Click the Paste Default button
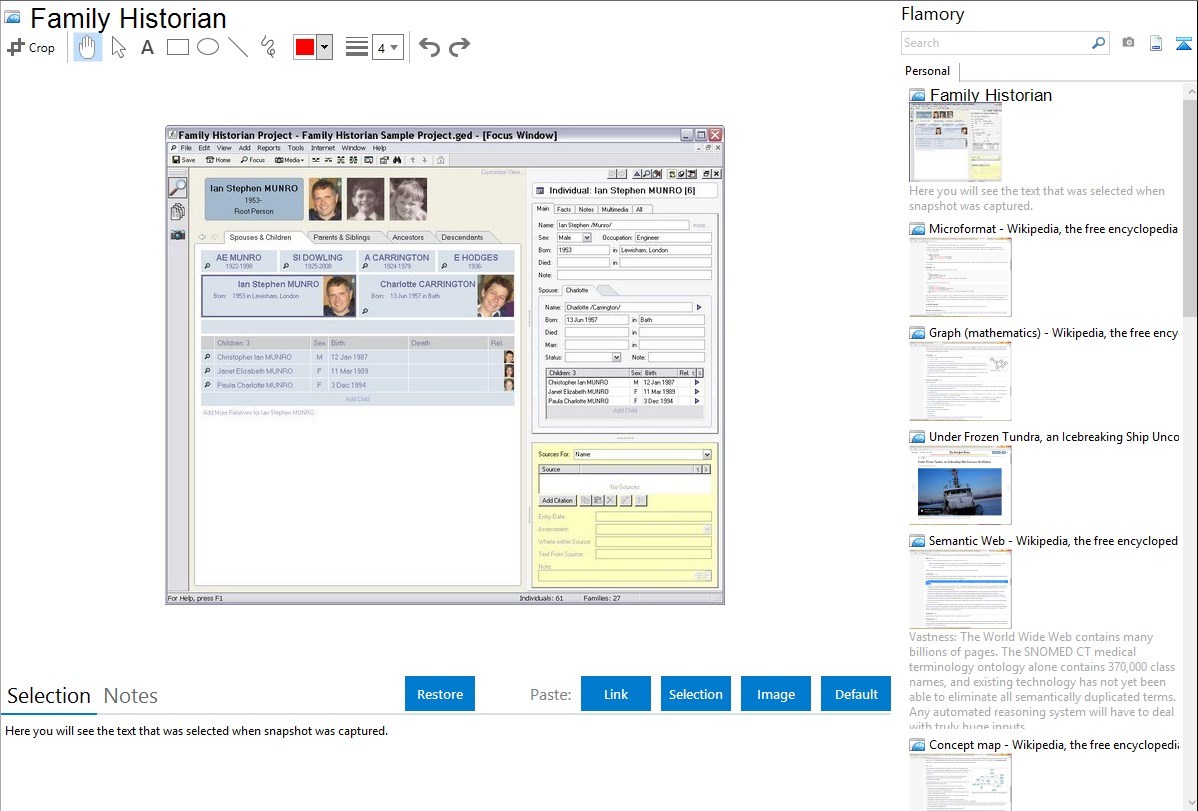The height and width of the screenshot is (811, 1198). point(856,694)
